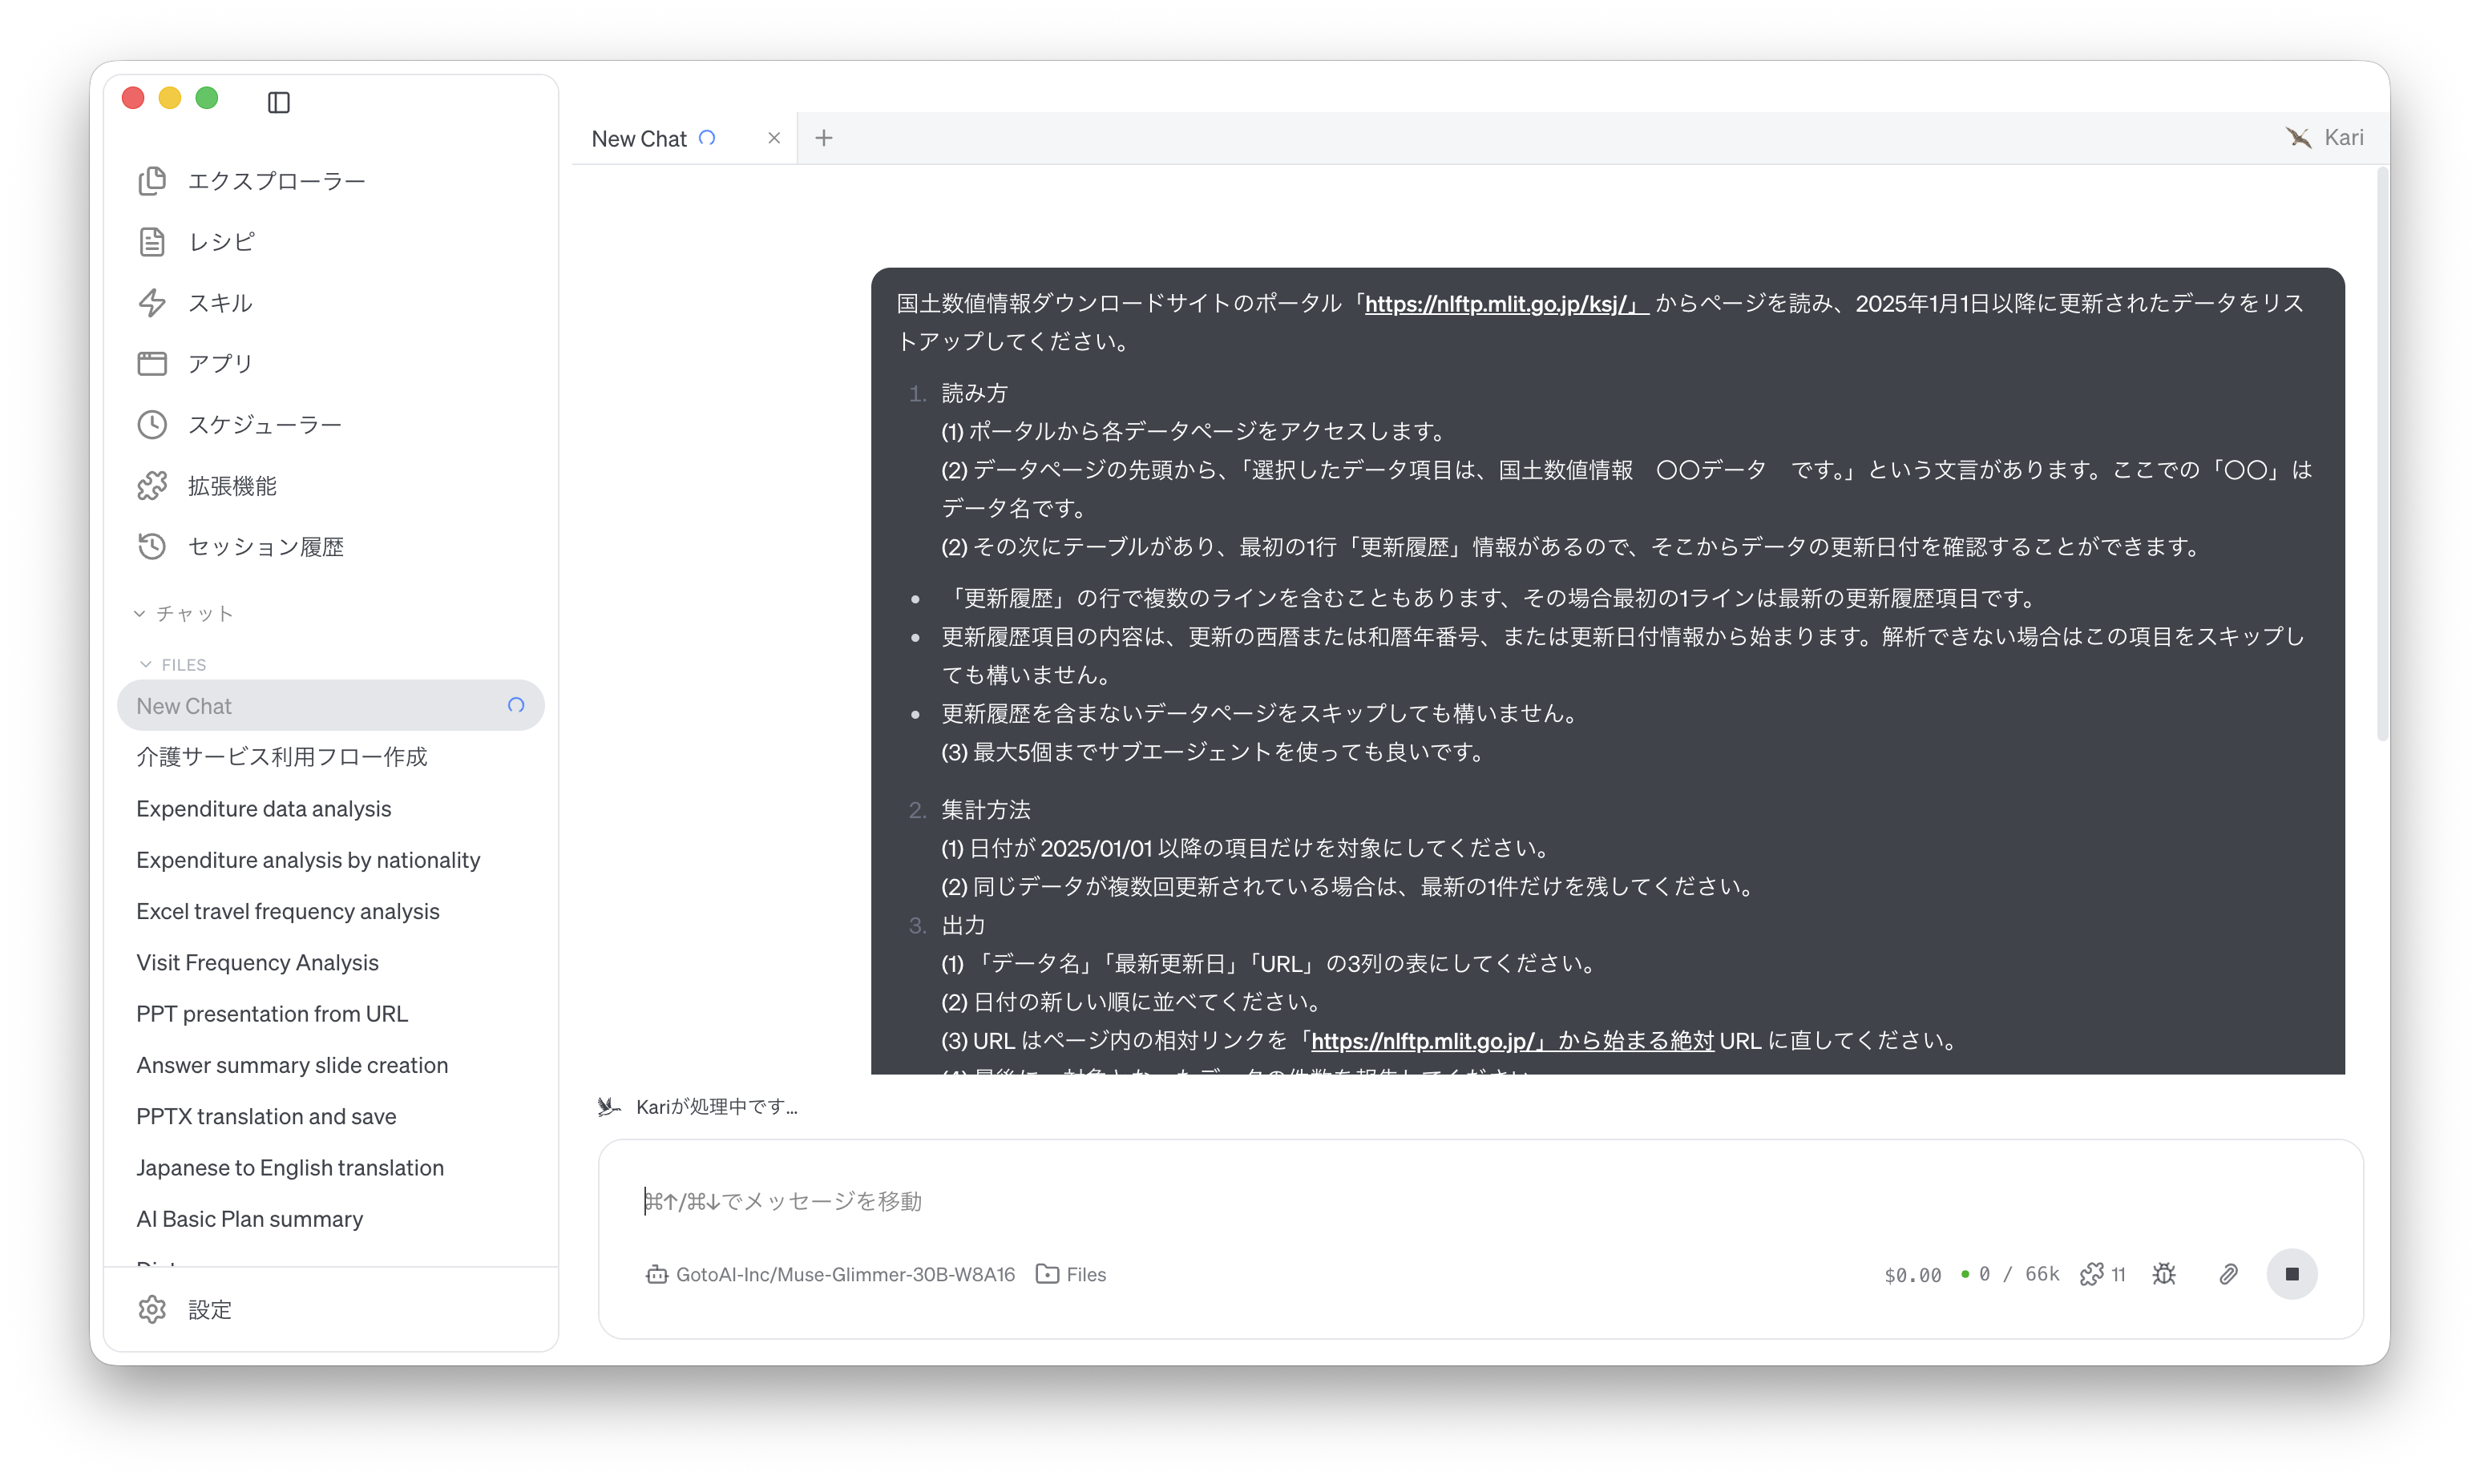Open AI Basic Plan summary chat
Viewport: 2480px width, 1484px height.
pos(249,1218)
